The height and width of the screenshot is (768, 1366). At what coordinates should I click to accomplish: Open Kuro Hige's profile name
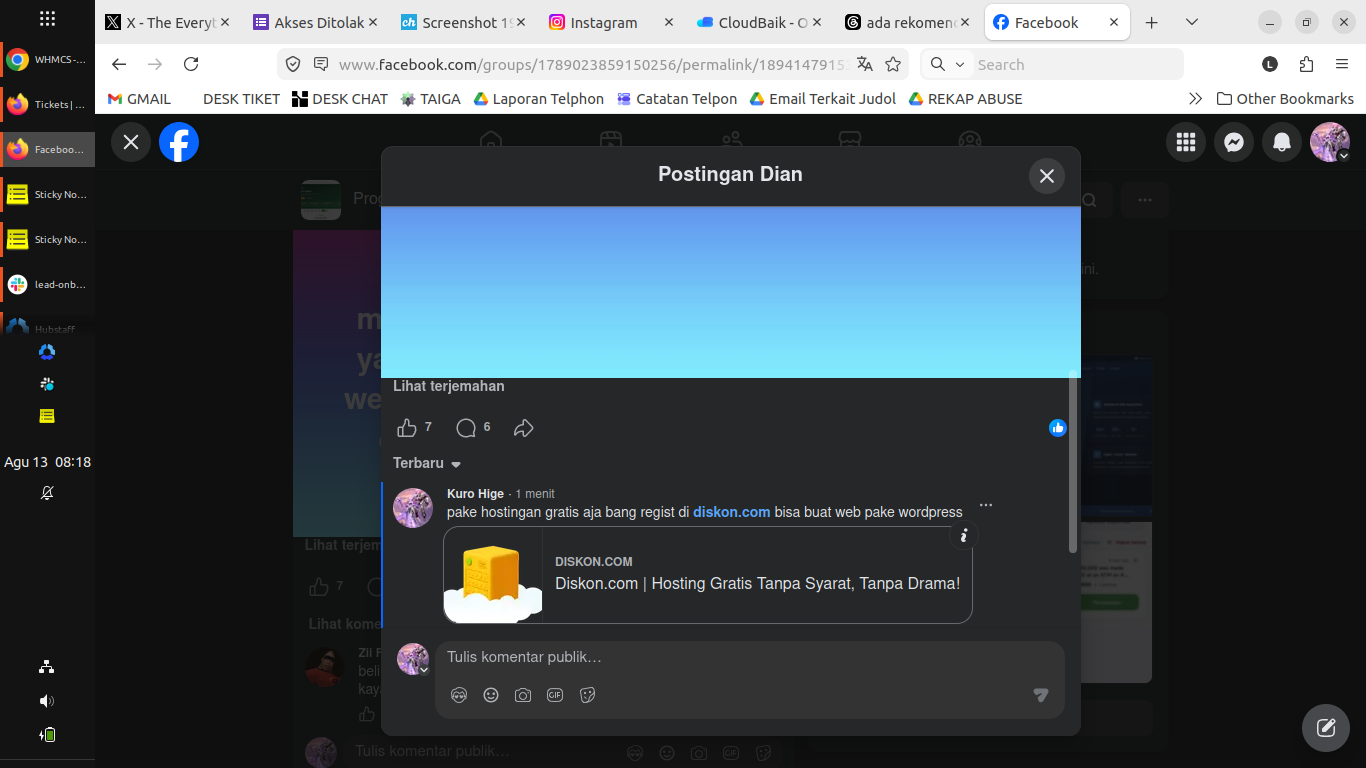475,494
